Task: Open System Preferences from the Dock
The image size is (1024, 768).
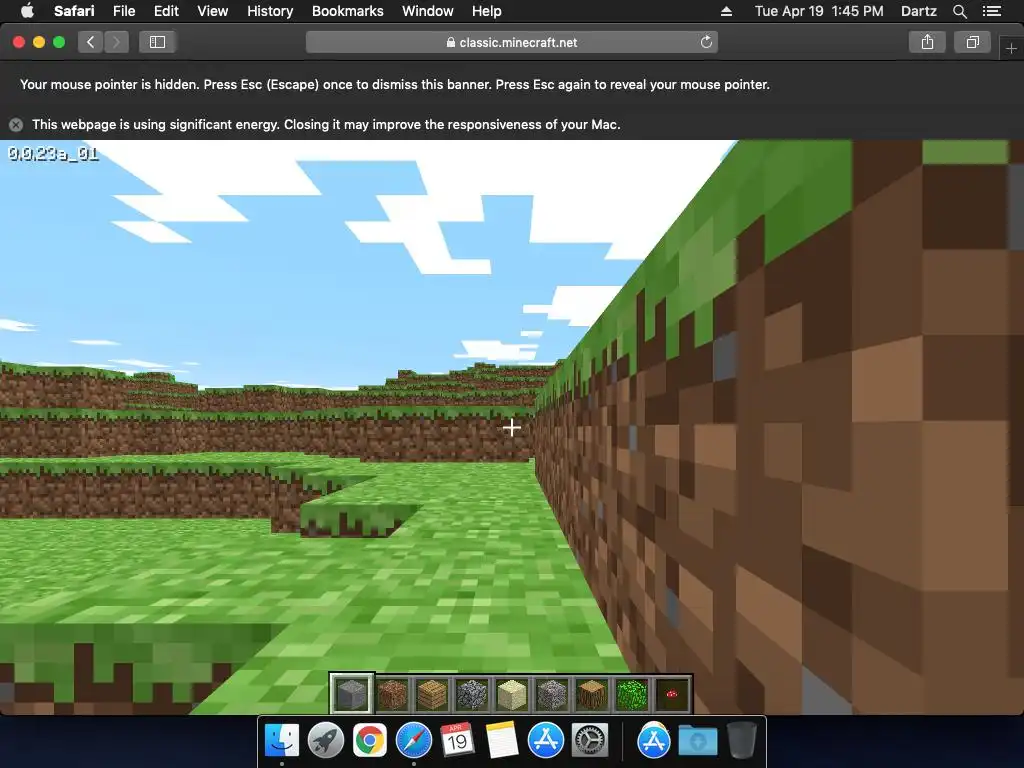Action: (x=590, y=741)
